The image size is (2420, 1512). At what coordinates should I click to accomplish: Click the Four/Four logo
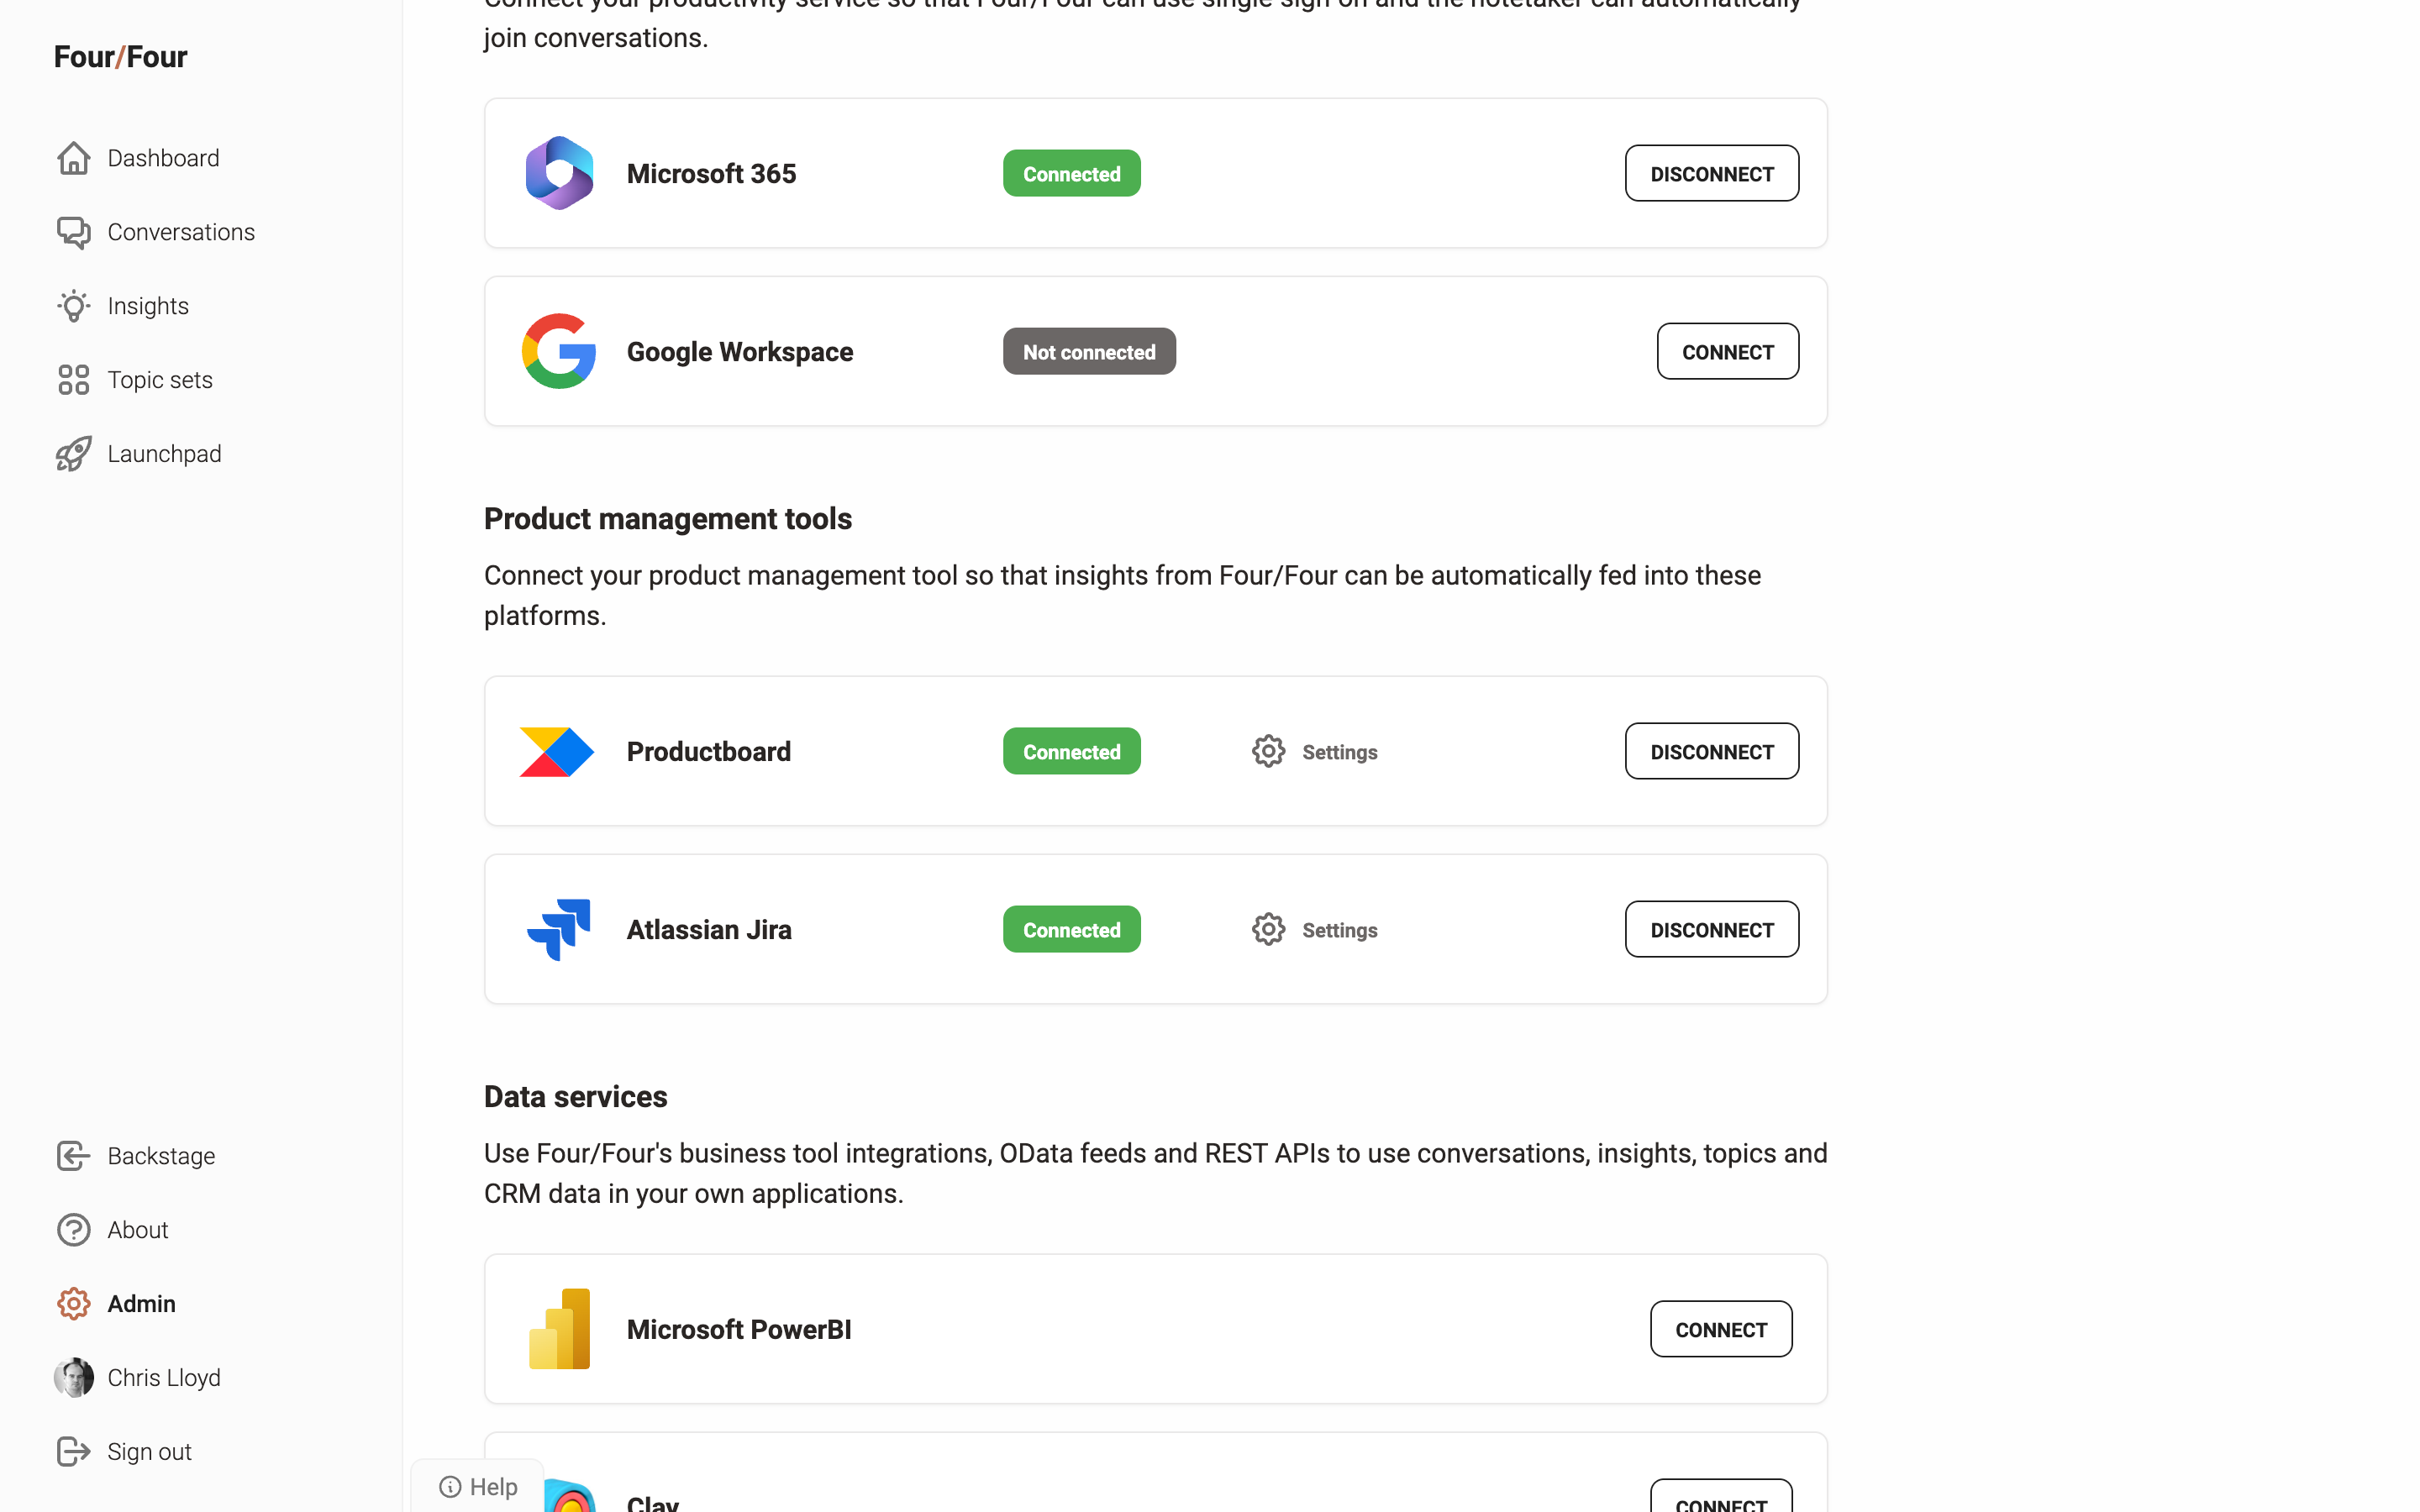[x=121, y=57]
